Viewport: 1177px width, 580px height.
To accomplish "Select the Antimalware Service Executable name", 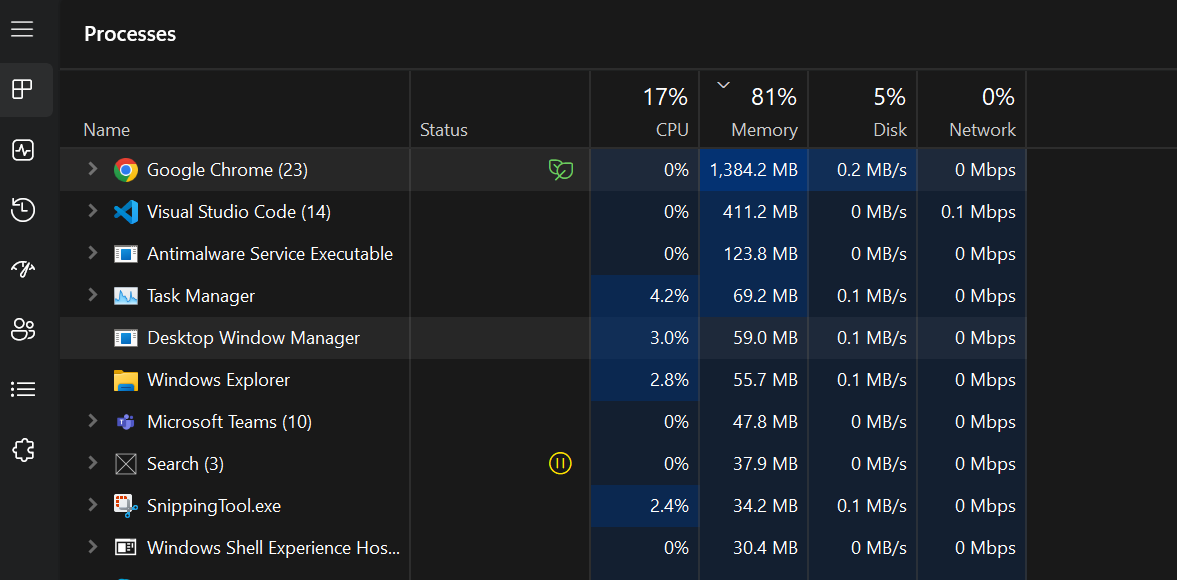I will coord(270,254).
